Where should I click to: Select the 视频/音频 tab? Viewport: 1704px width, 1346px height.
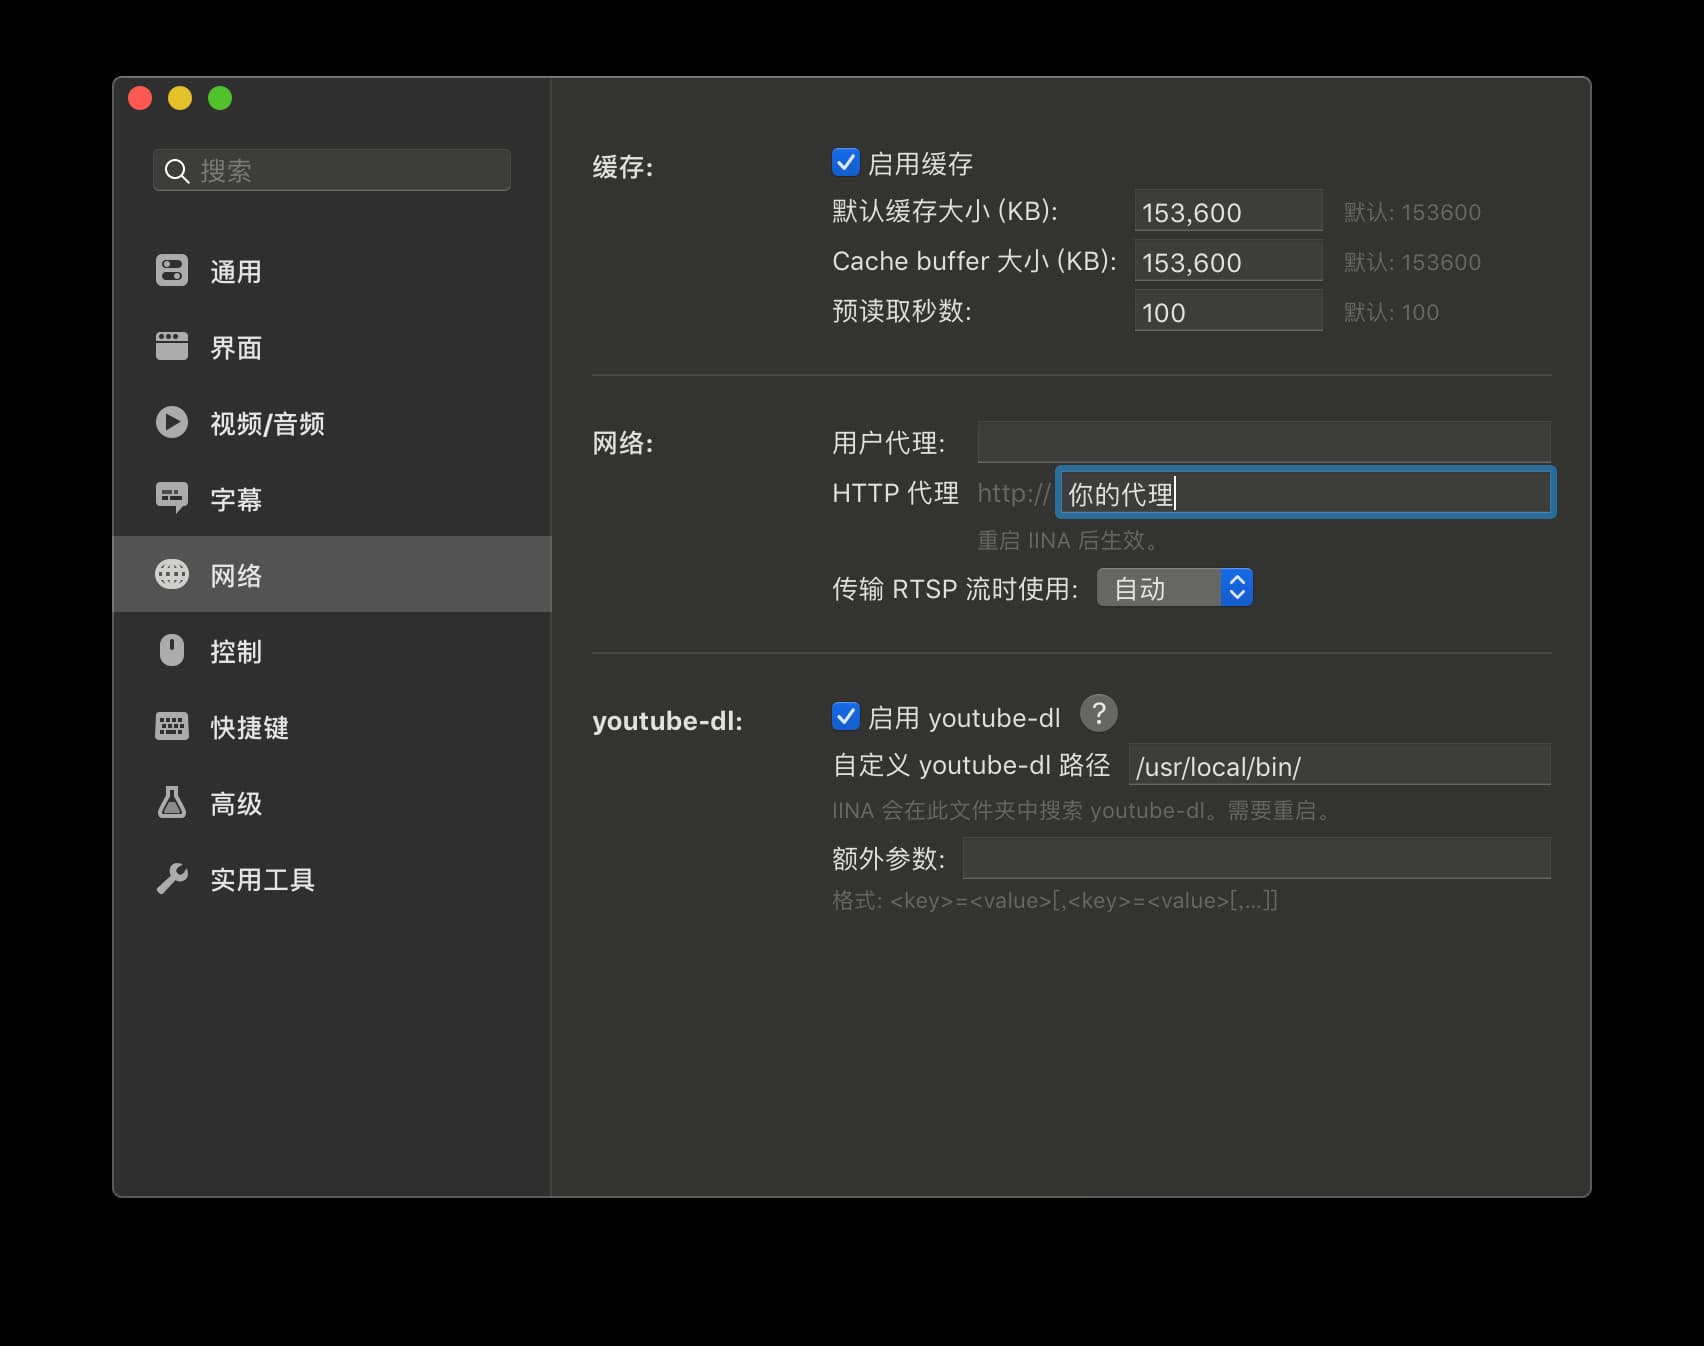coord(332,423)
